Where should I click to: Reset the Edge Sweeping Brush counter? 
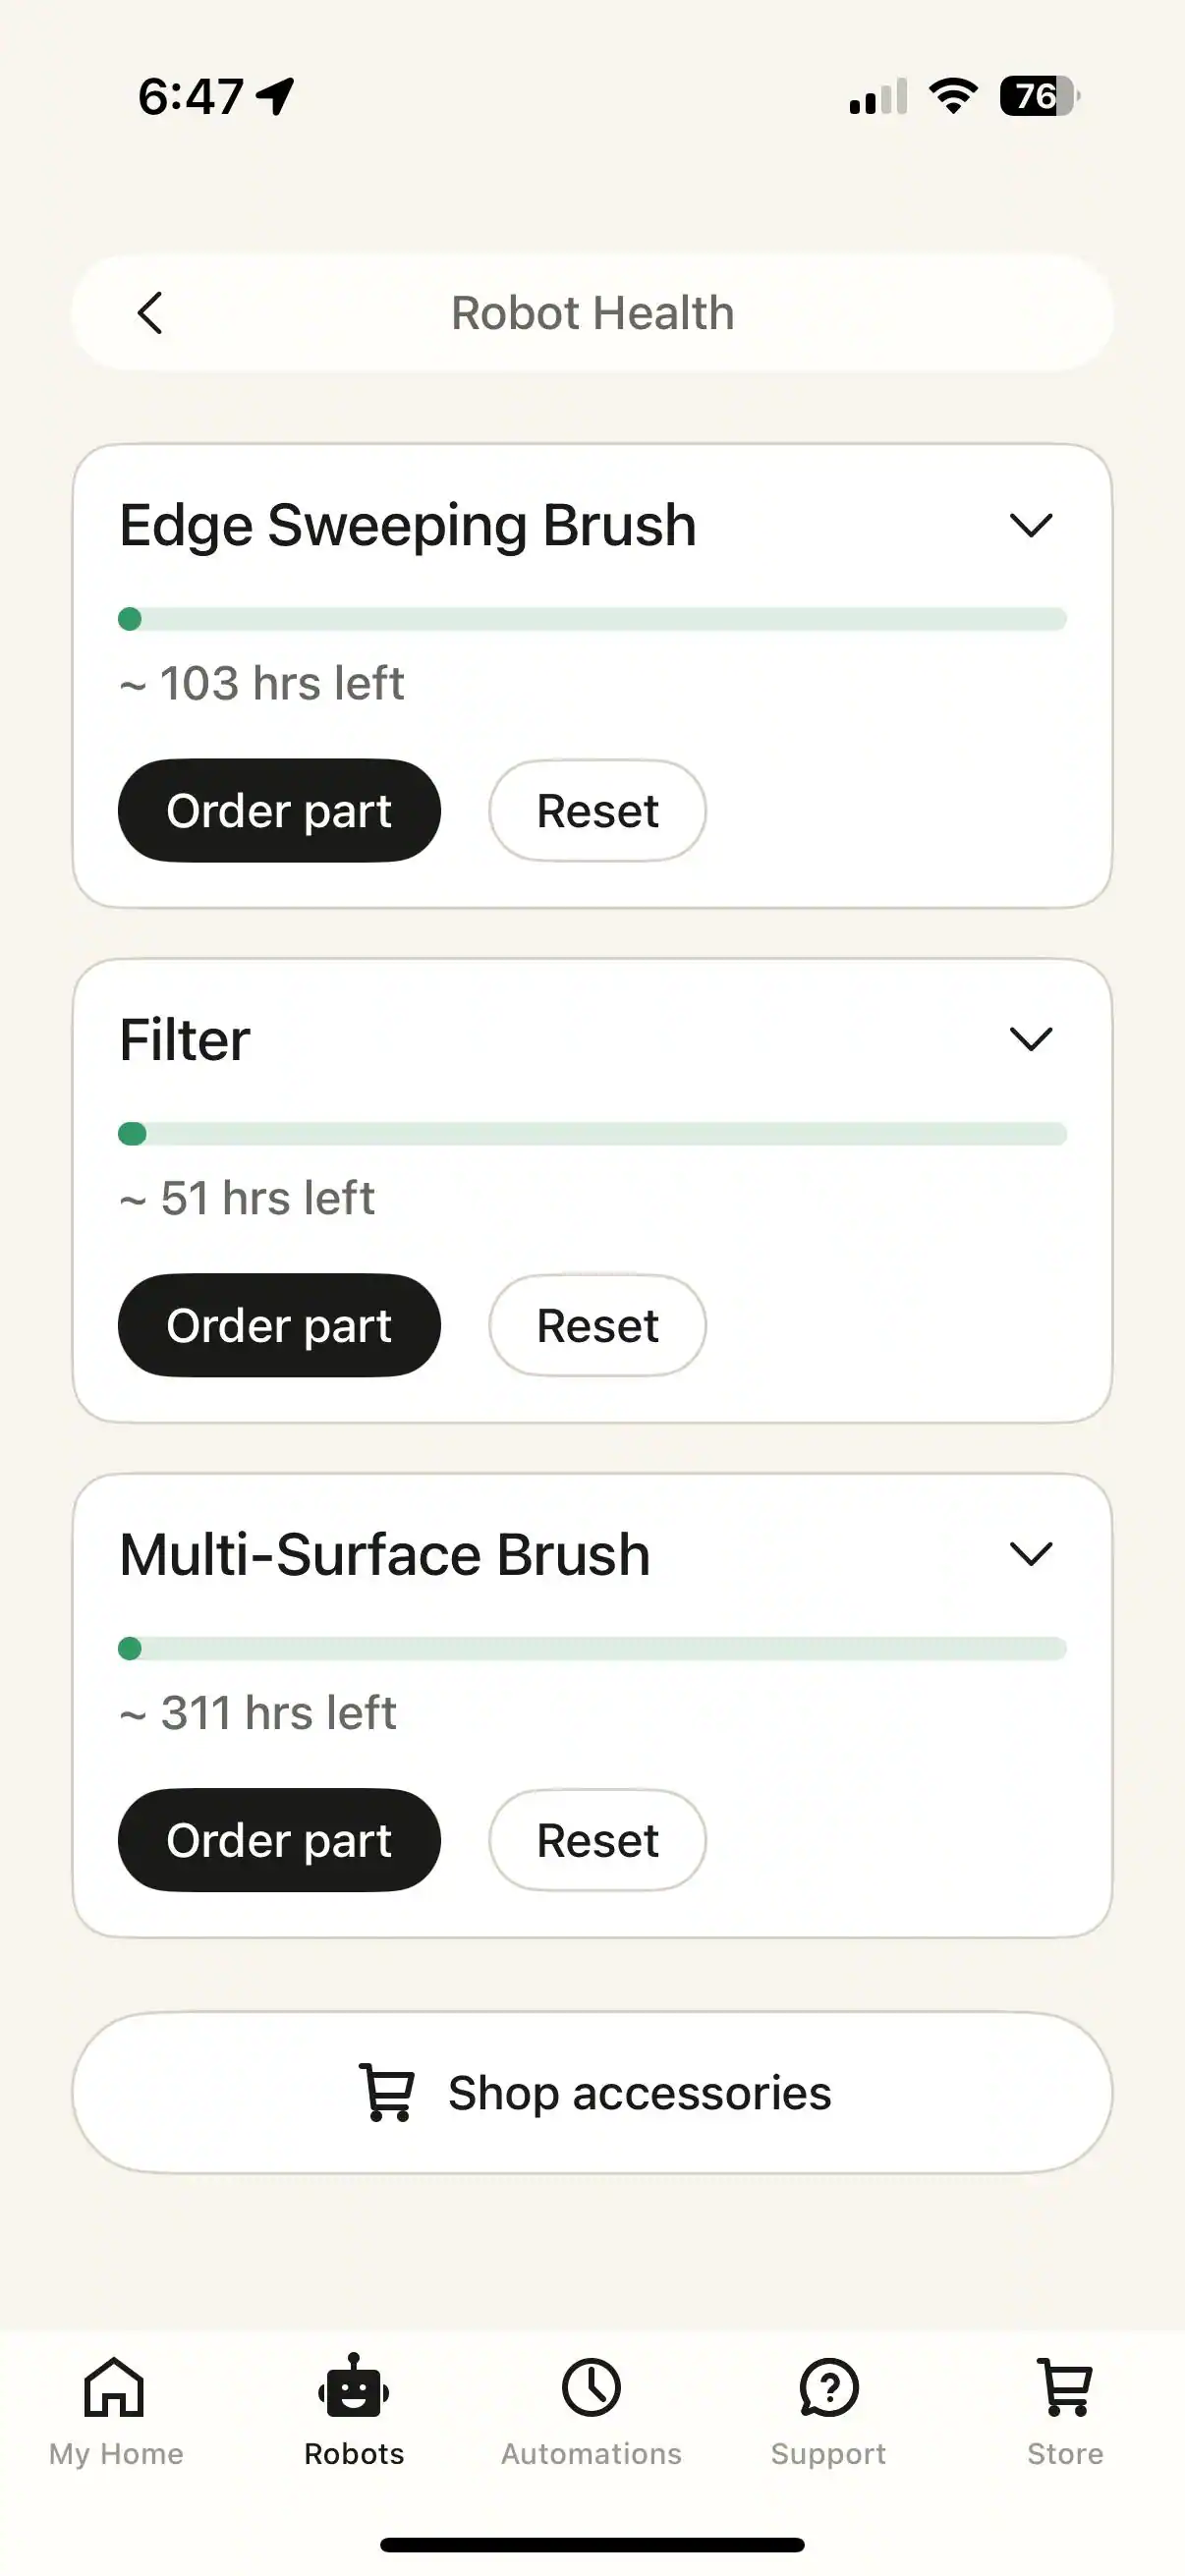[597, 811]
